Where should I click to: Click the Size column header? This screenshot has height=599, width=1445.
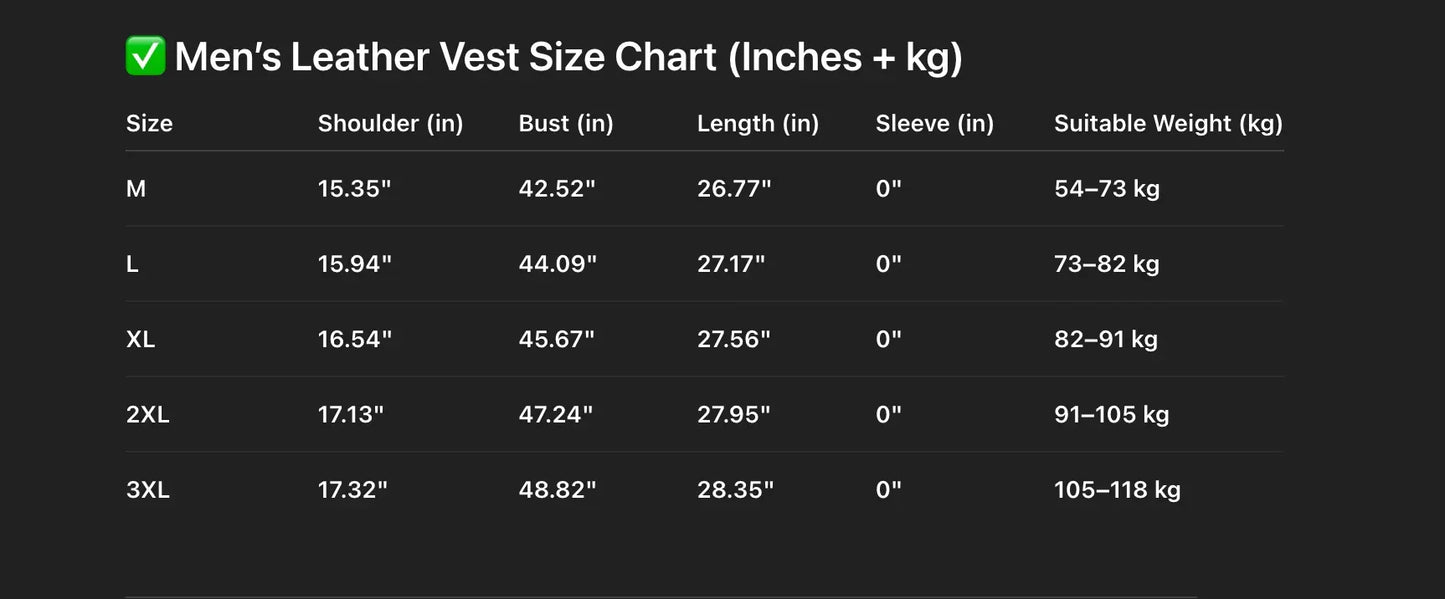click(149, 123)
